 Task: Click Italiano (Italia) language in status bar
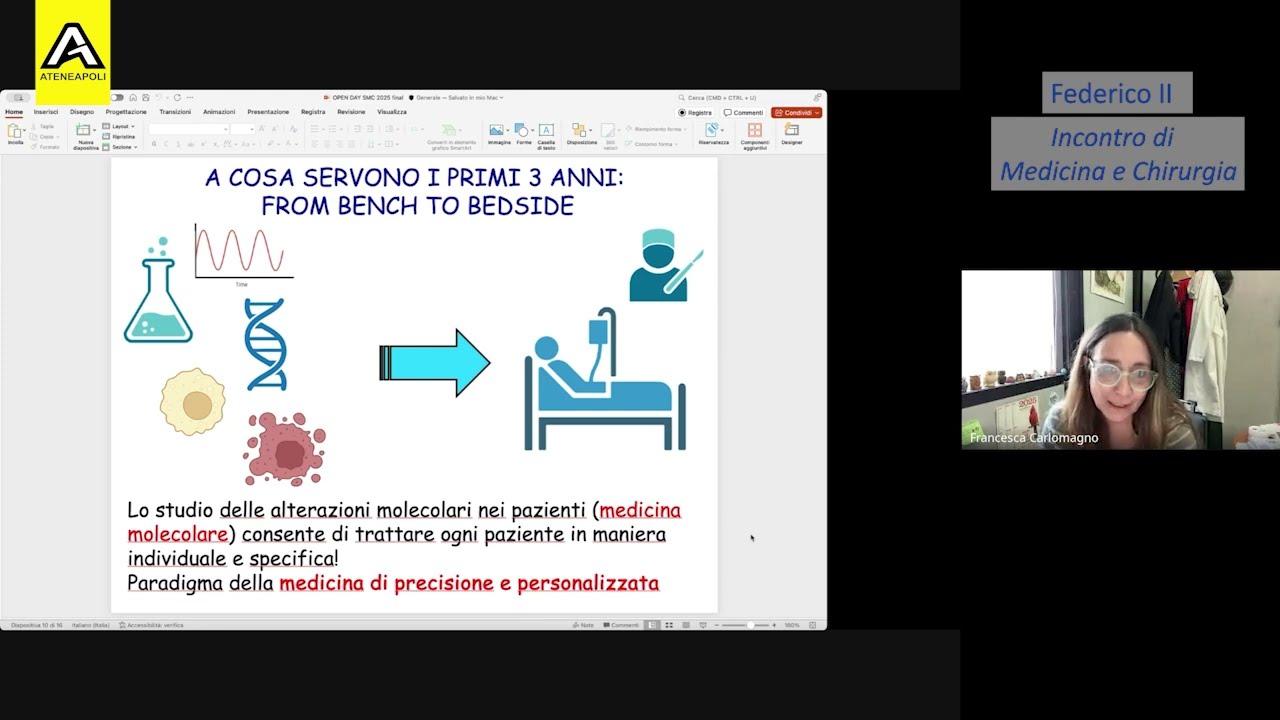tap(91, 625)
